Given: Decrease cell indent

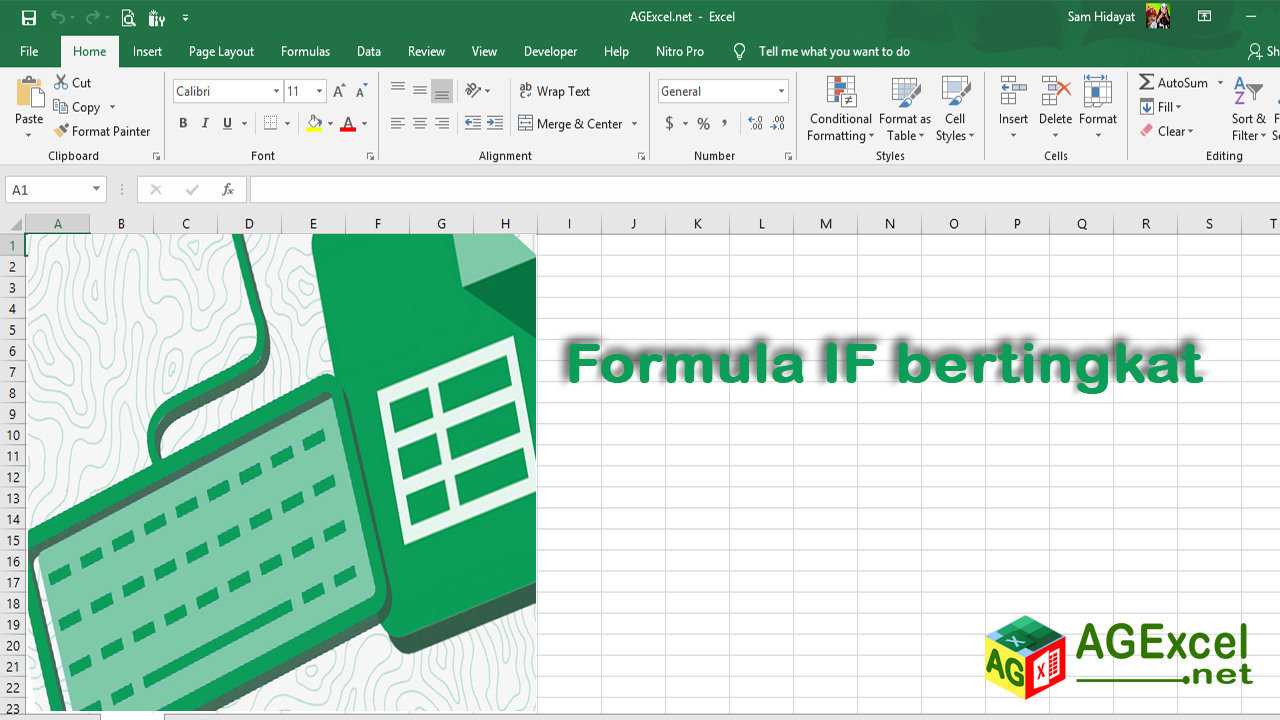Looking at the screenshot, I should point(473,123).
